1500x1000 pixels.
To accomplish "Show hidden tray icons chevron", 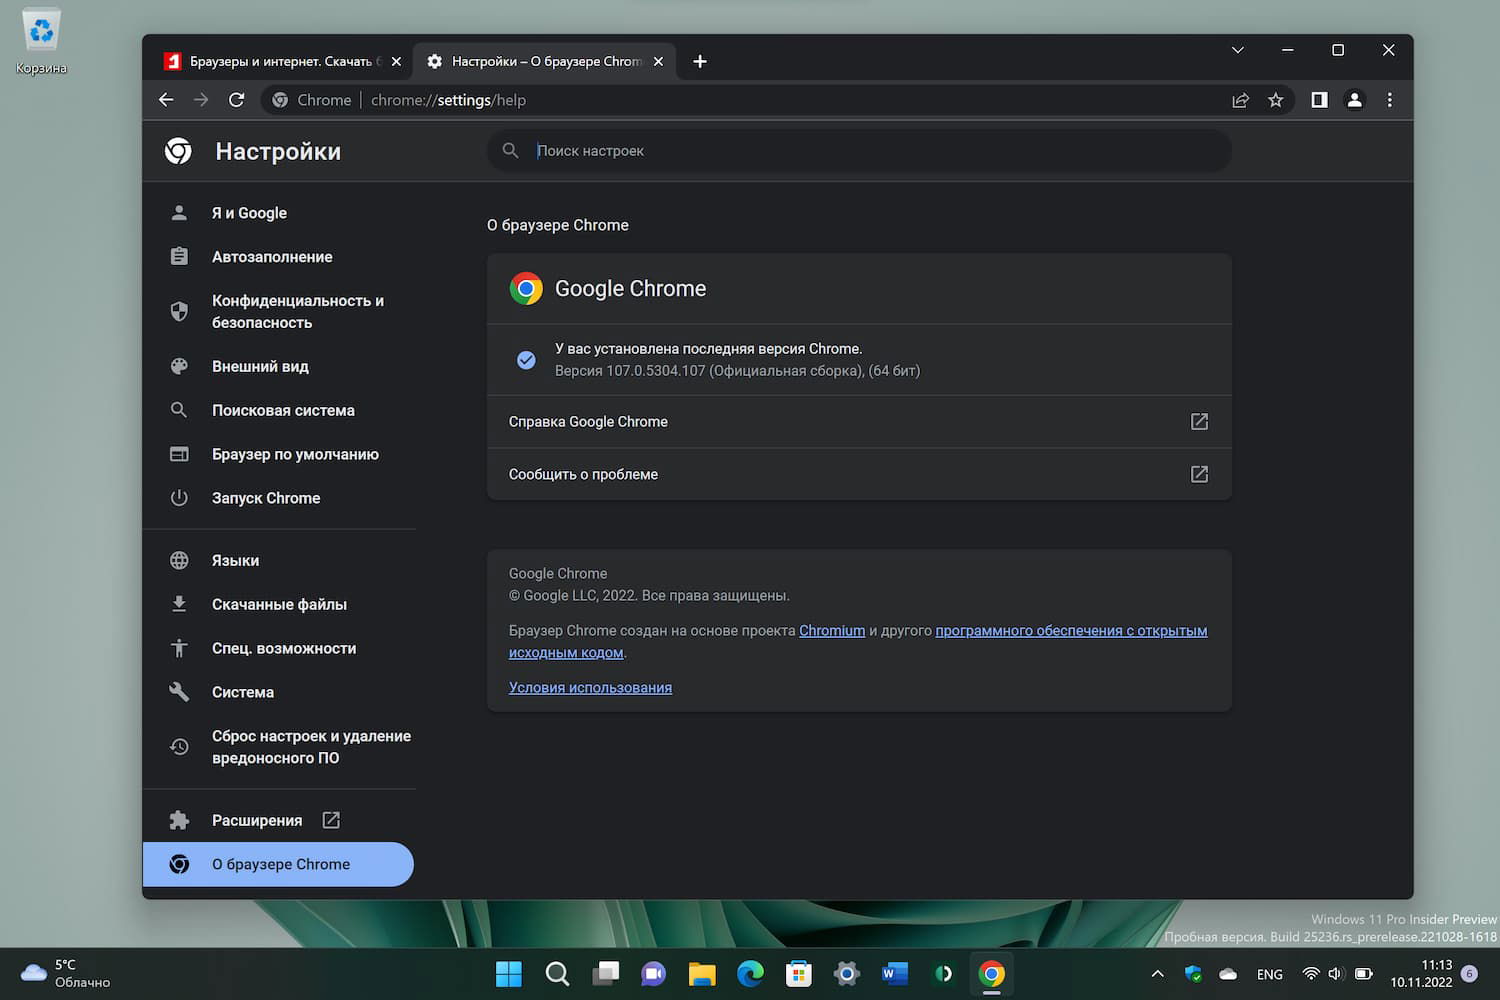I will coord(1158,974).
